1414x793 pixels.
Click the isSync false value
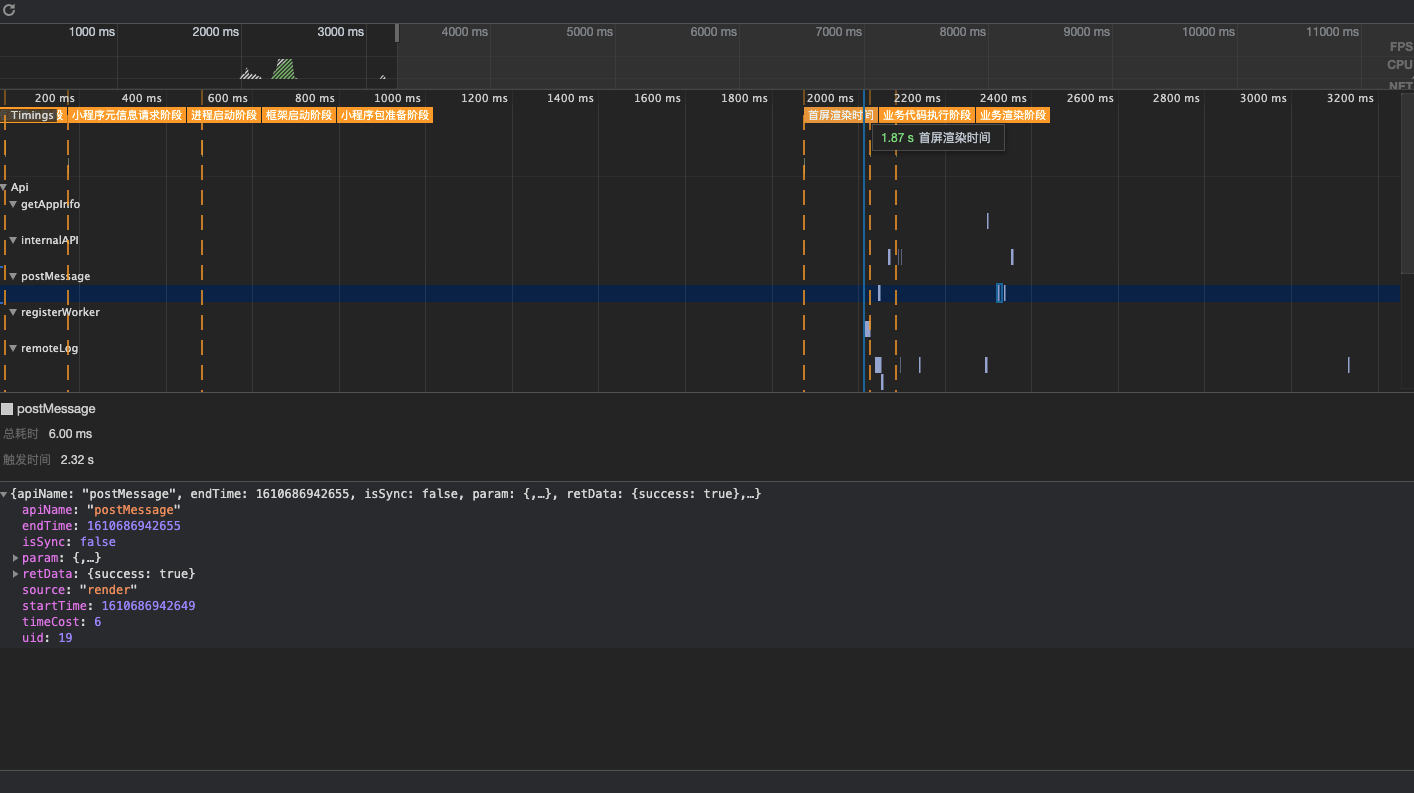98,542
